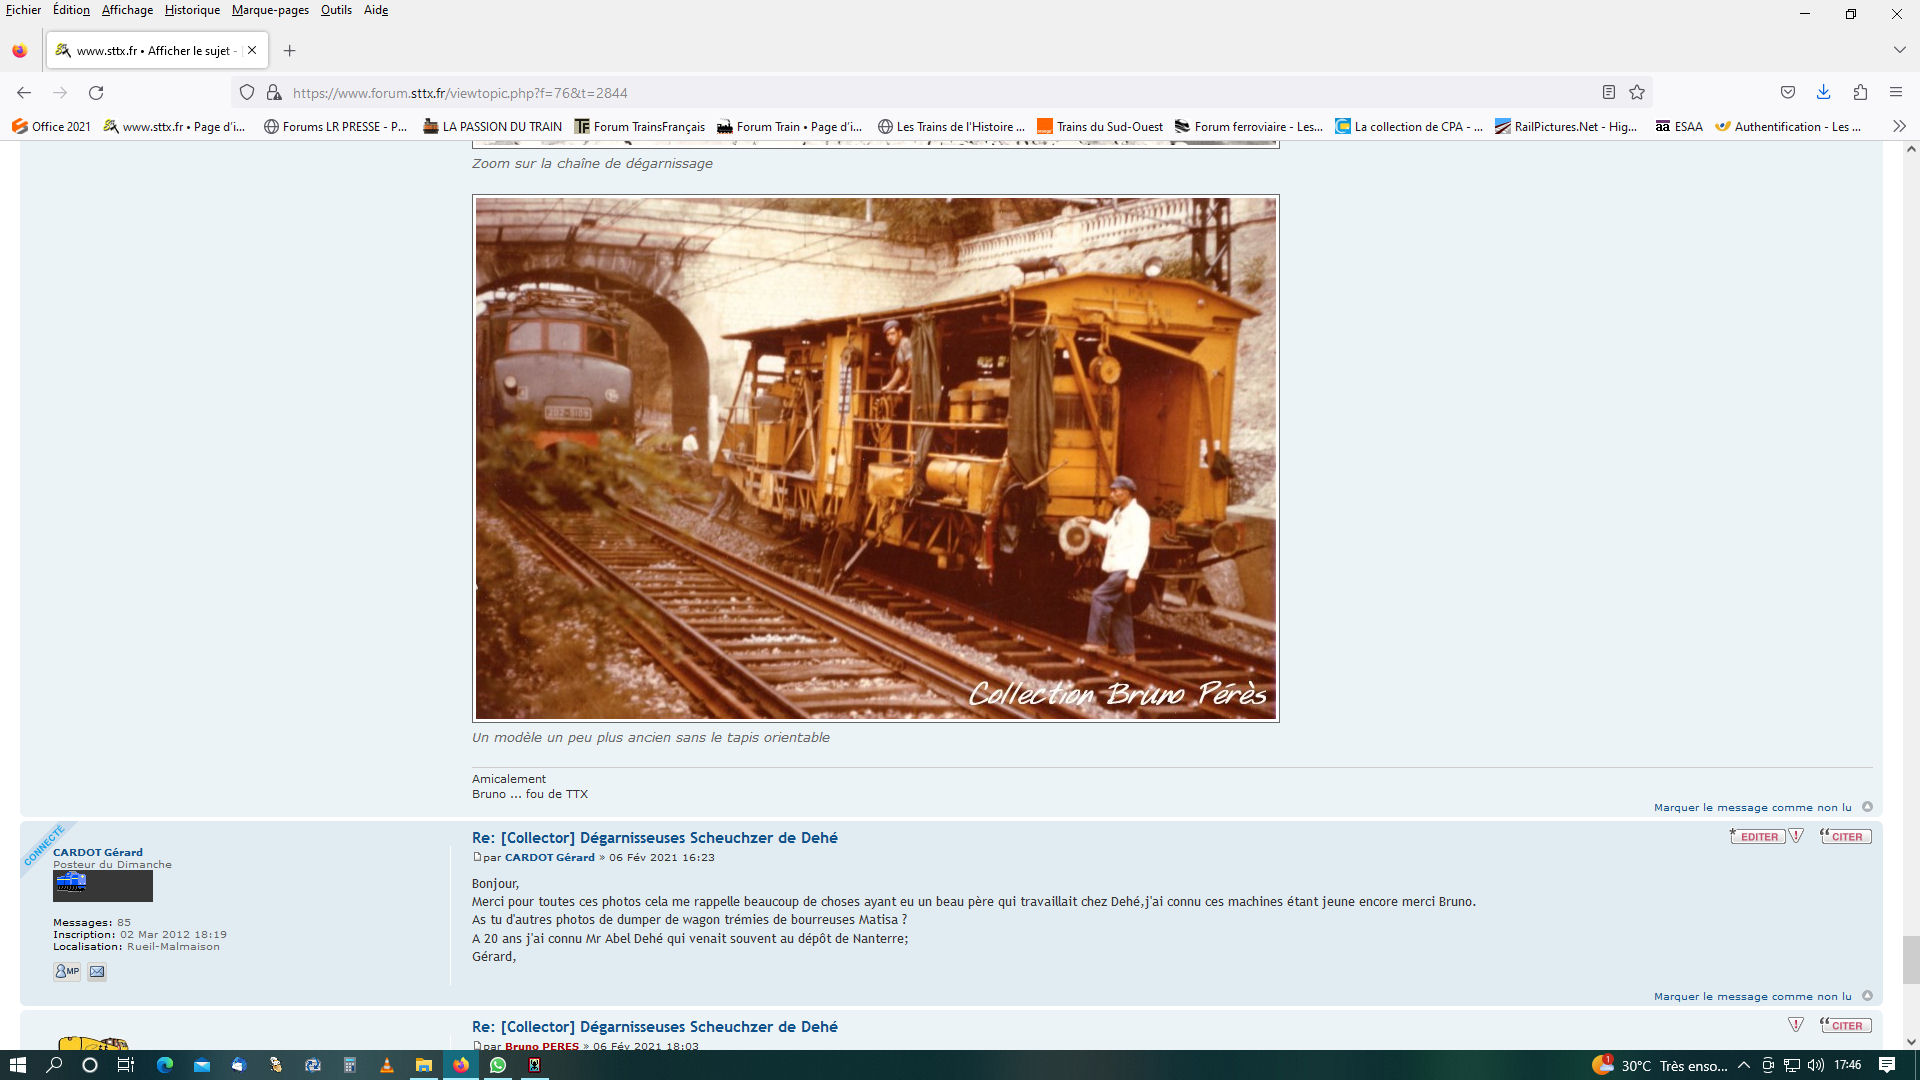The width and height of the screenshot is (1920, 1080).
Task: Open the Firefox downloads panel
Action: pyautogui.click(x=1823, y=93)
